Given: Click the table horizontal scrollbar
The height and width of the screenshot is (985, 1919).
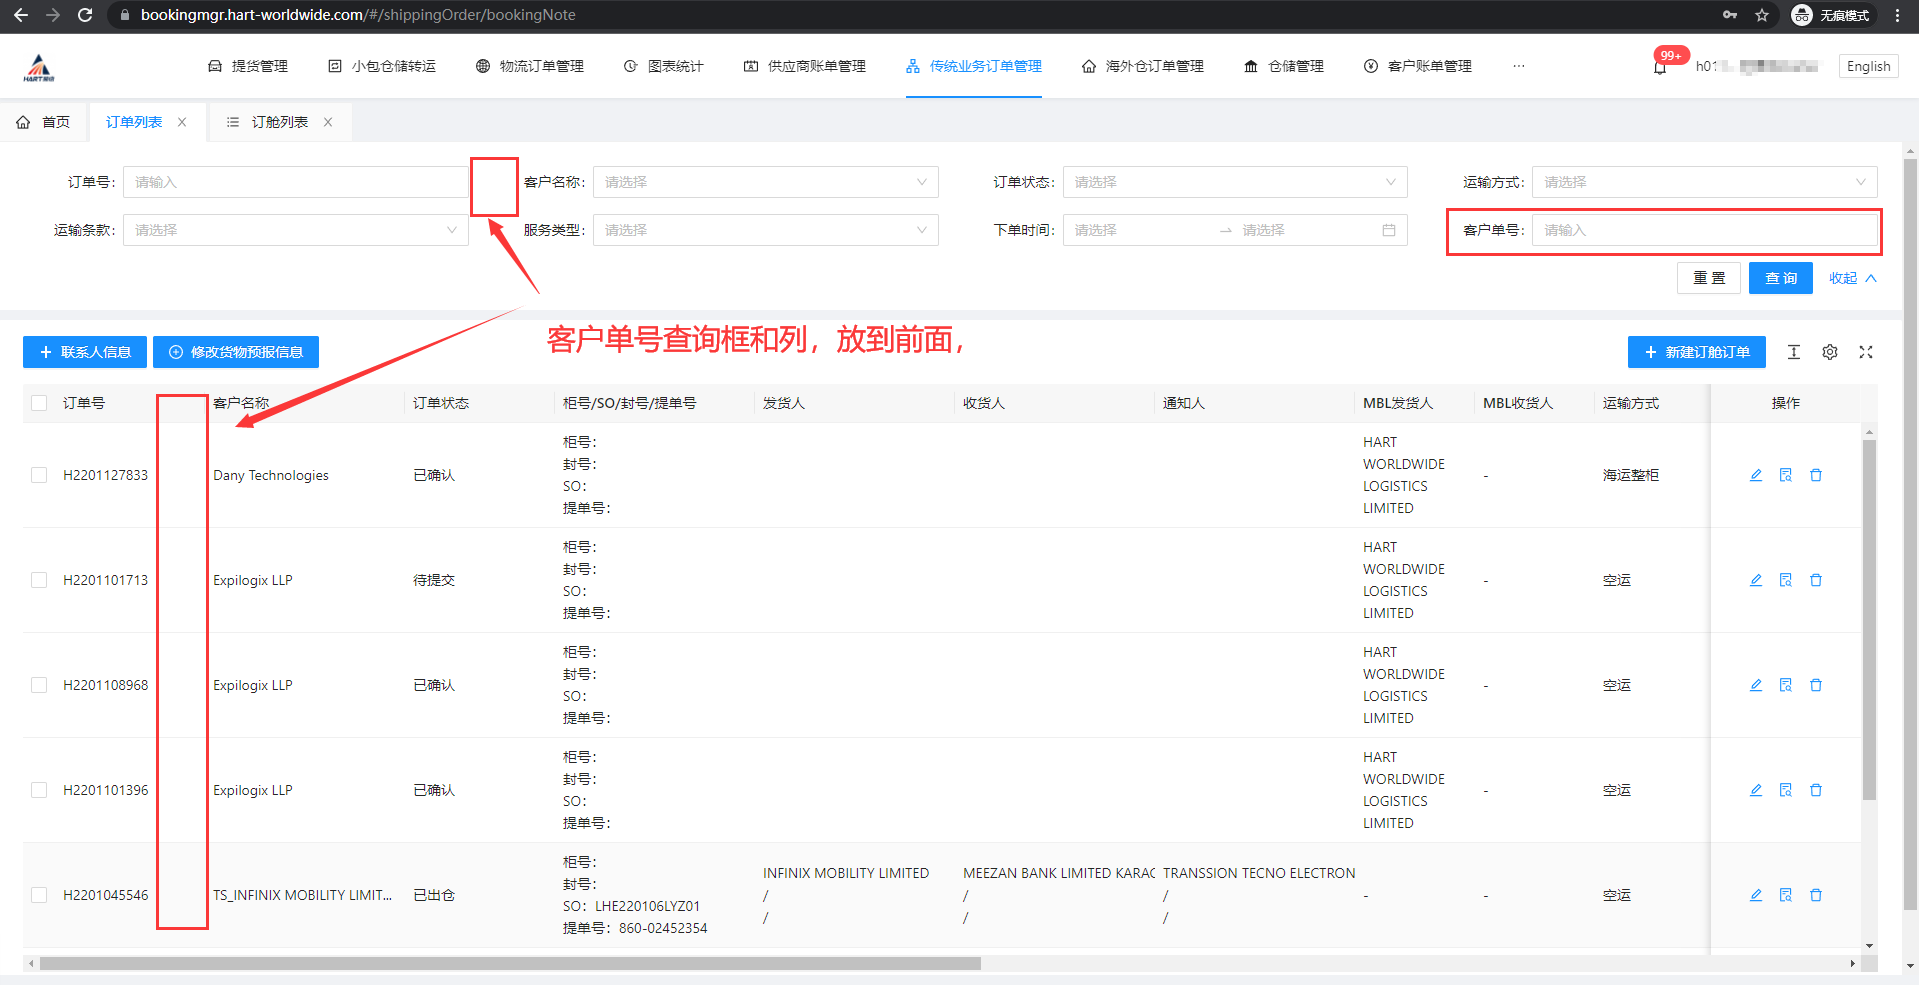Looking at the screenshot, I should [510, 964].
